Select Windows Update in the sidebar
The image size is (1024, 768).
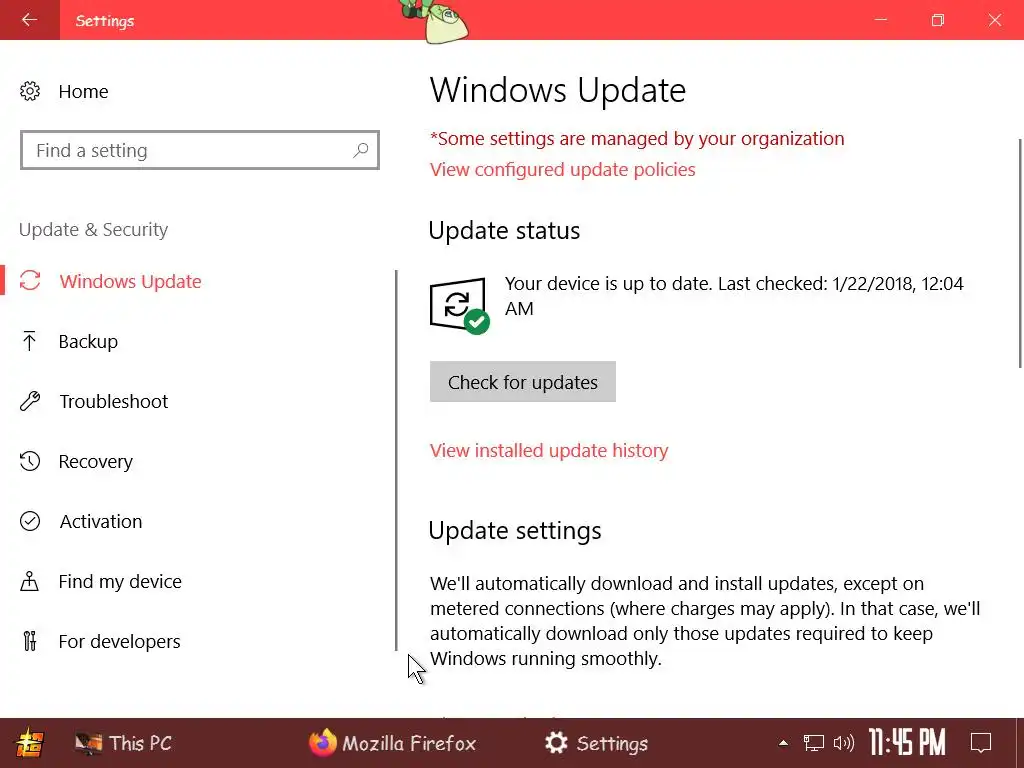point(131,281)
